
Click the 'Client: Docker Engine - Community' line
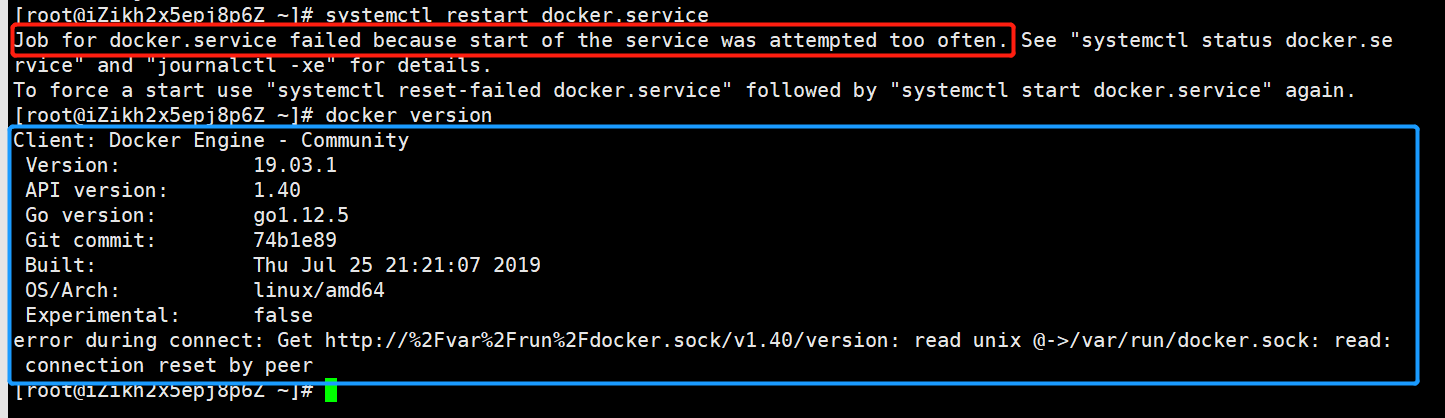coord(211,140)
